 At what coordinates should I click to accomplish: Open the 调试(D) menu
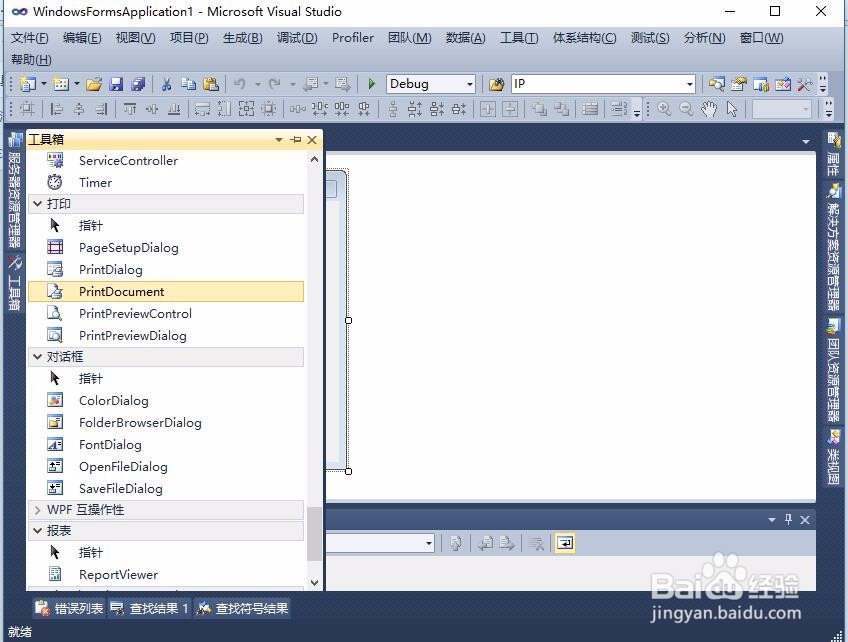point(297,38)
